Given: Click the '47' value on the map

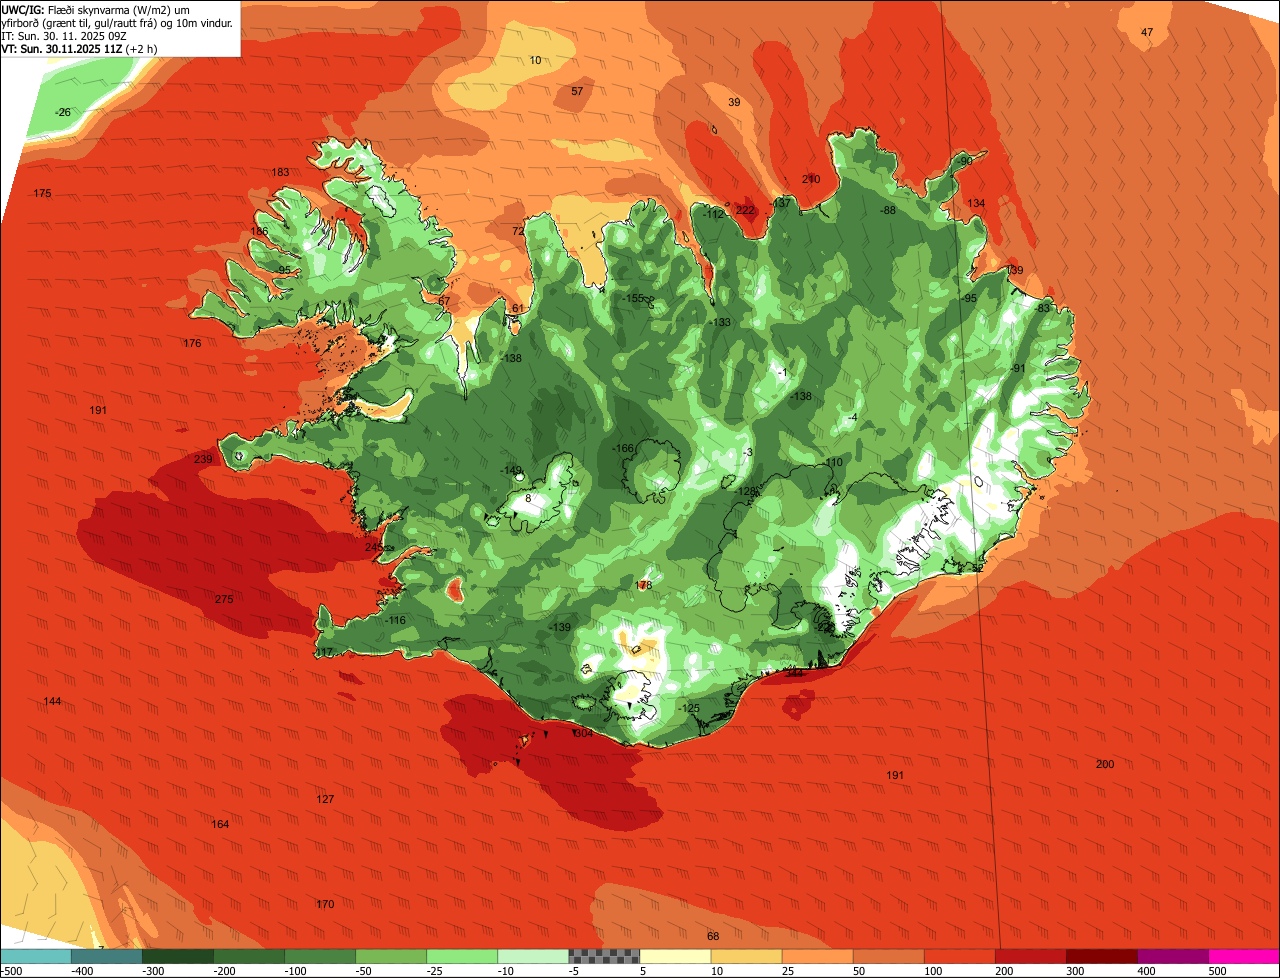Looking at the screenshot, I should point(1147,32).
